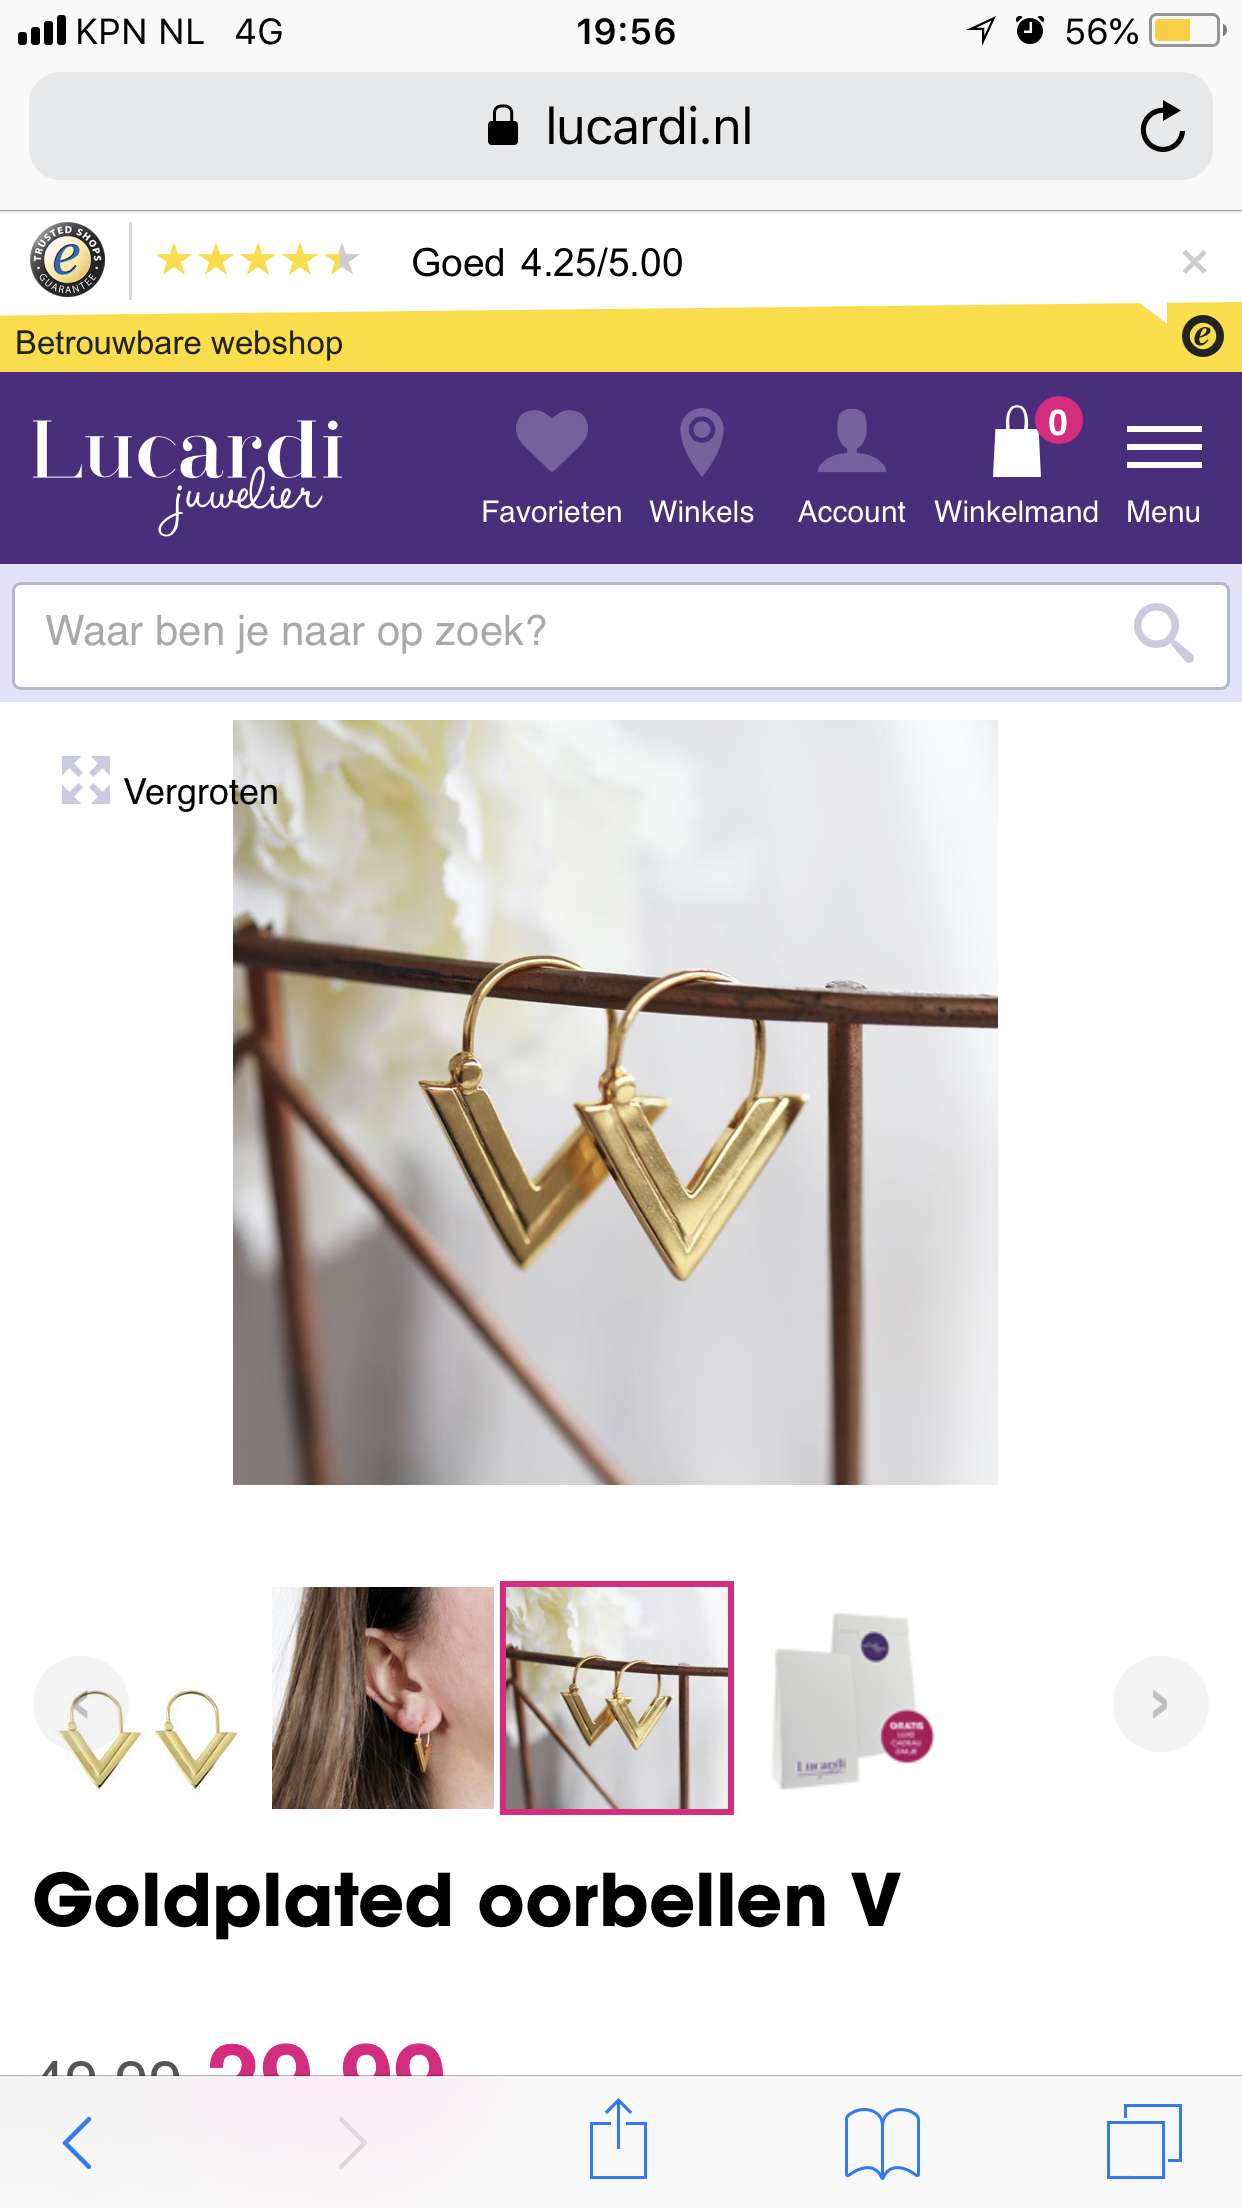Select the gift packaging thumbnail

[850, 1698]
